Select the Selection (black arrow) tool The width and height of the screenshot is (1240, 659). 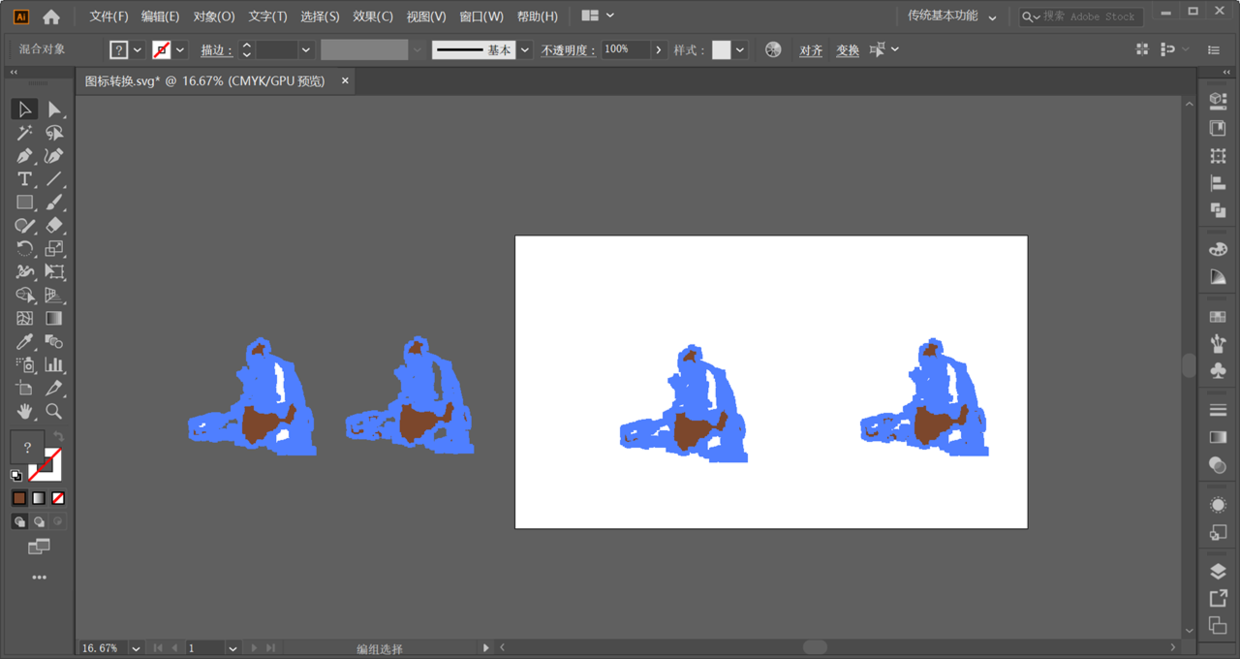point(25,109)
